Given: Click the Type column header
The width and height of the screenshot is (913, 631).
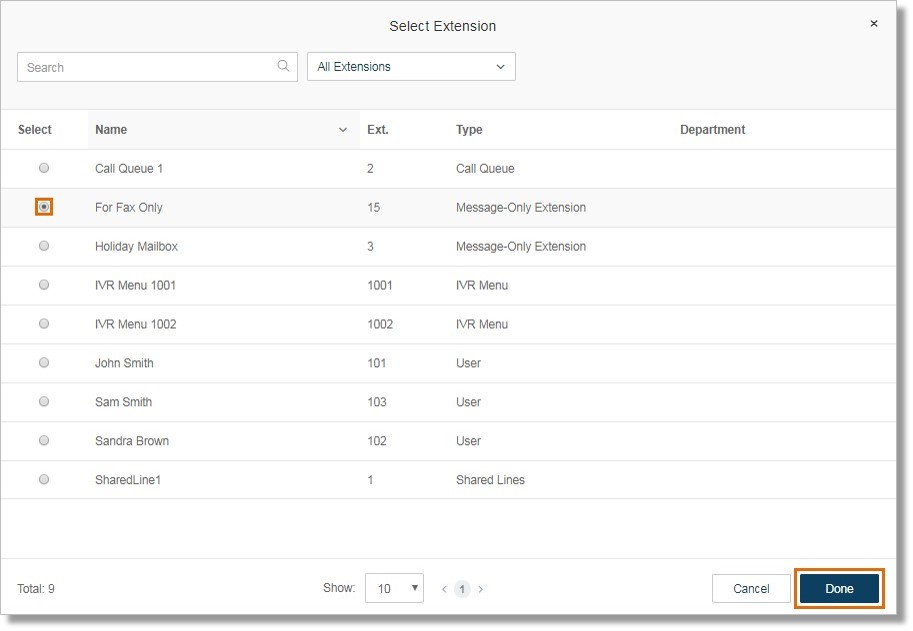Looking at the screenshot, I should click(469, 130).
